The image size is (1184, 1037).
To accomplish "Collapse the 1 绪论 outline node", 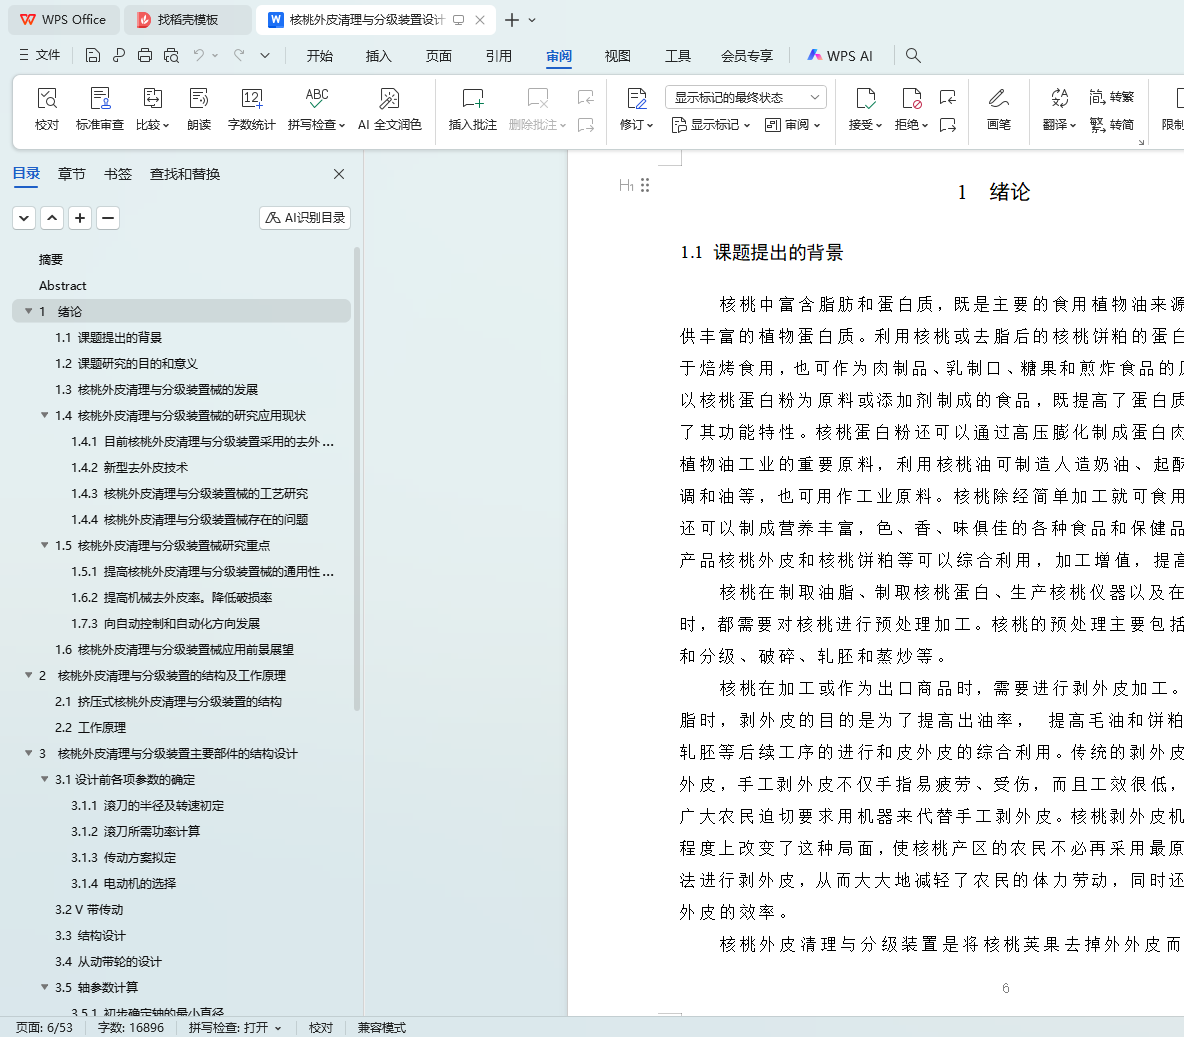I will [x=29, y=311].
